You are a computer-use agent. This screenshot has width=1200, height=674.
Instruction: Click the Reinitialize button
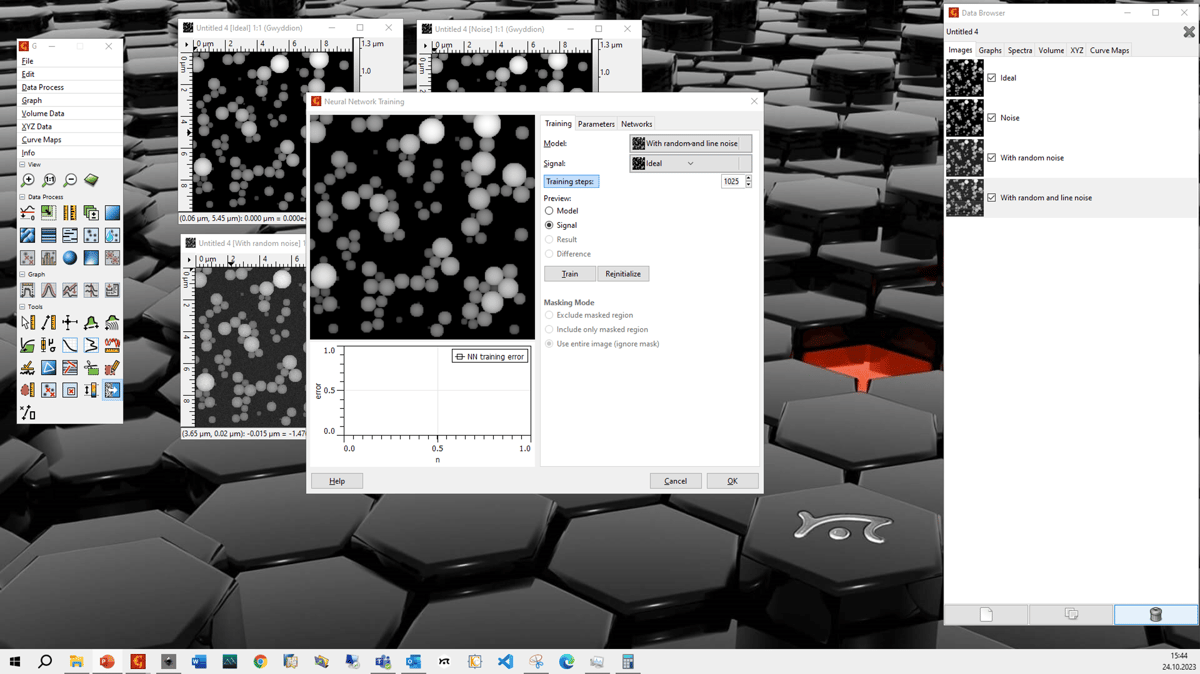coord(623,274)
